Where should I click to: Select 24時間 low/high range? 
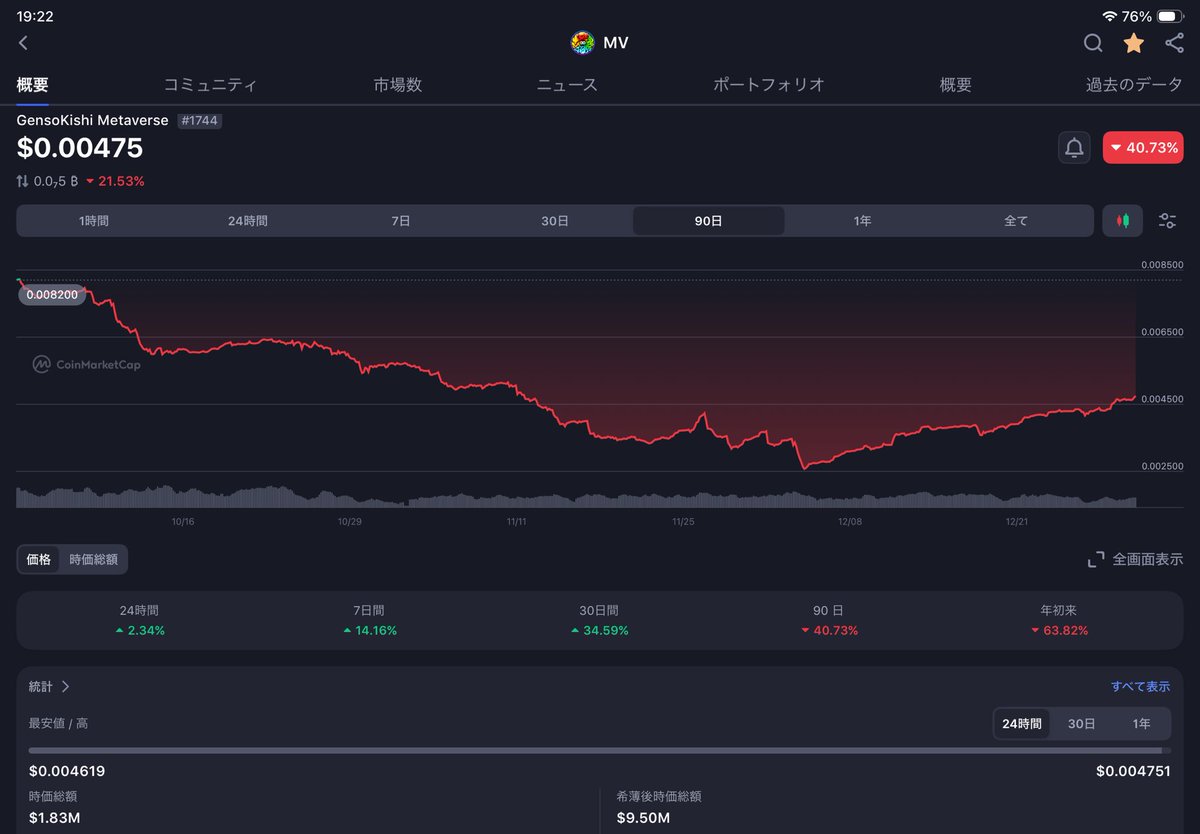[x=1022, y=723]
